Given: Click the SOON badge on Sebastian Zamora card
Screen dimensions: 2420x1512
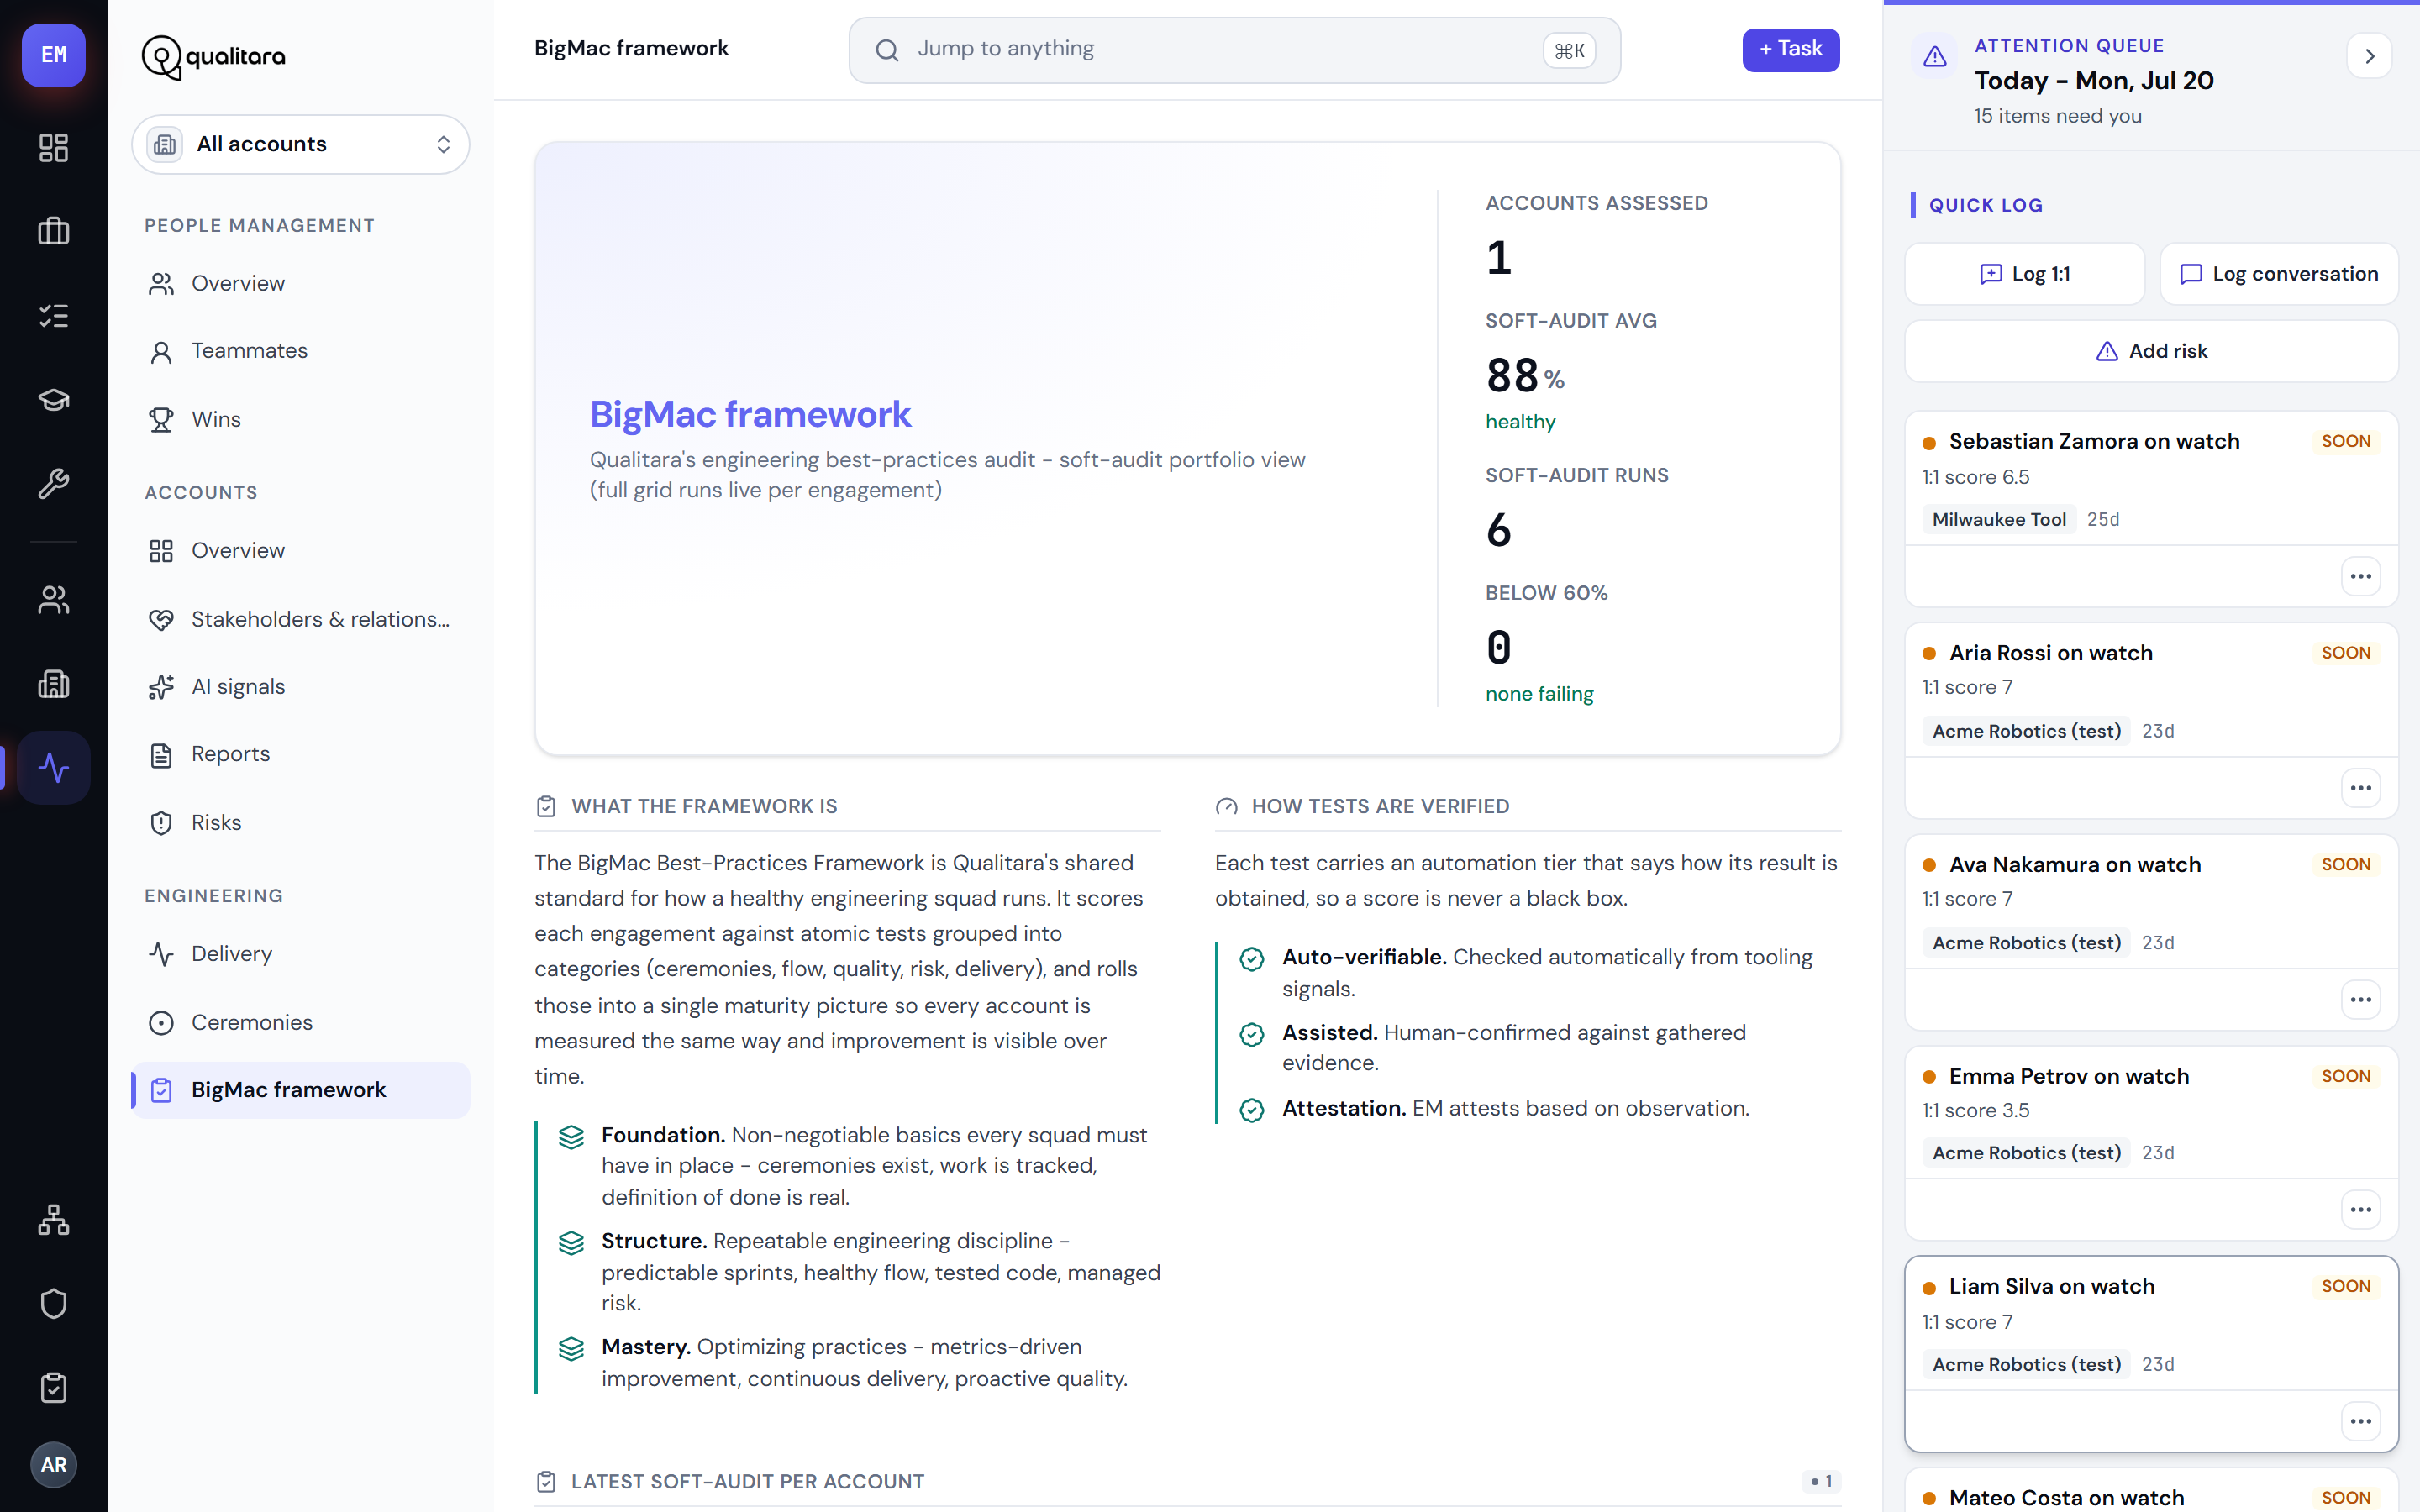Looking at the screenshot, I should pyautogui.click(x=2345, y=442).
